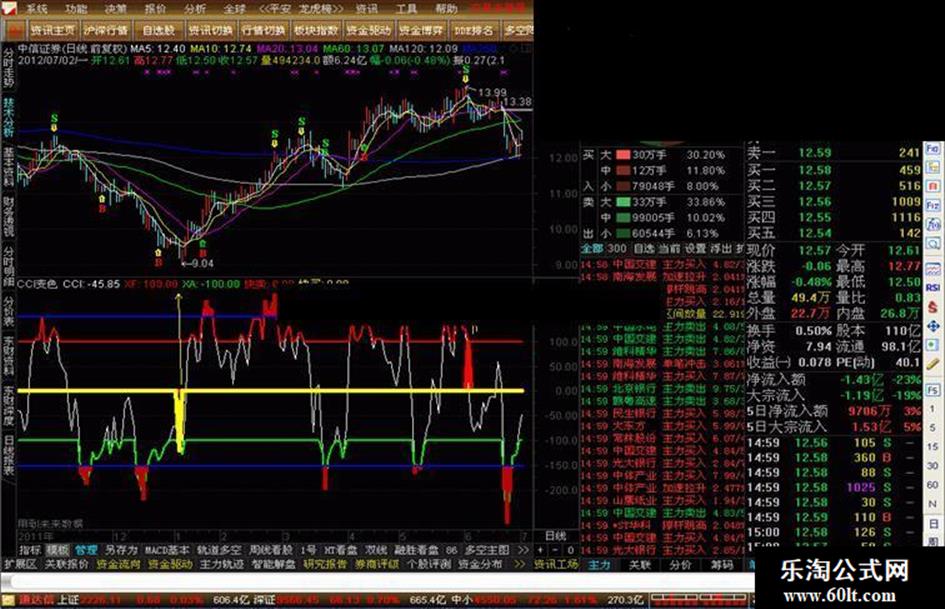Screen dimensions: 945x609
Task: Open the 工具 menu
Action: [x=406, y=8]
